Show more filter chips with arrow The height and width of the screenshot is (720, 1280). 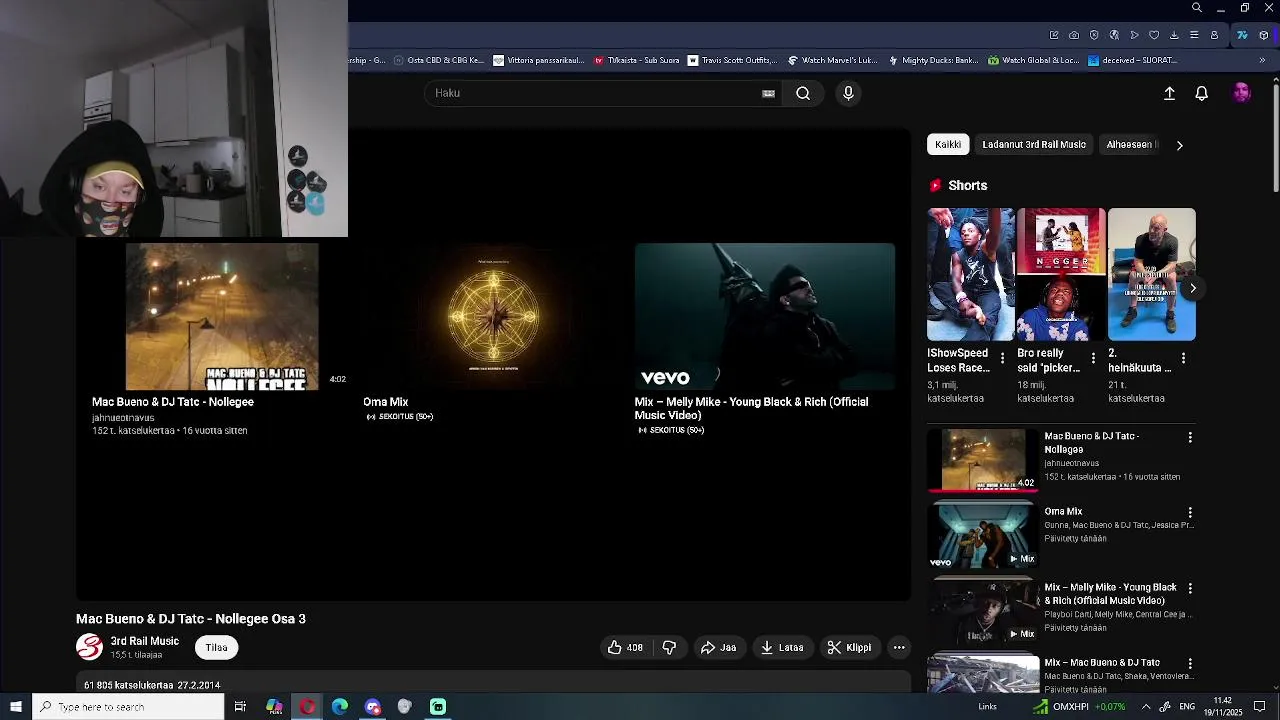[1179, 145]
